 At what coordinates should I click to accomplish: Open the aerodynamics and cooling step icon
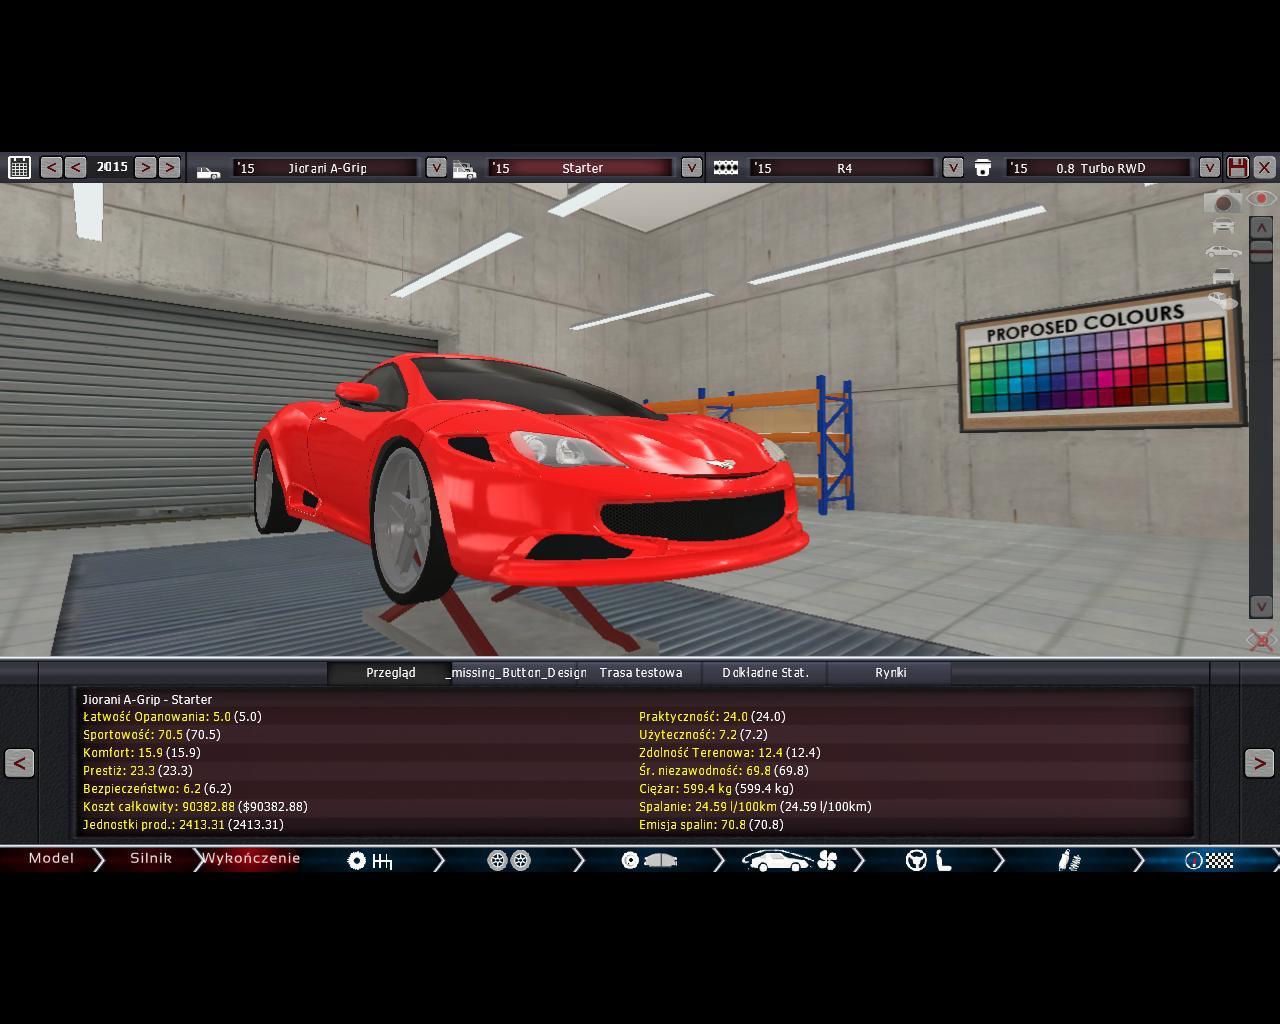coord(789,860)
